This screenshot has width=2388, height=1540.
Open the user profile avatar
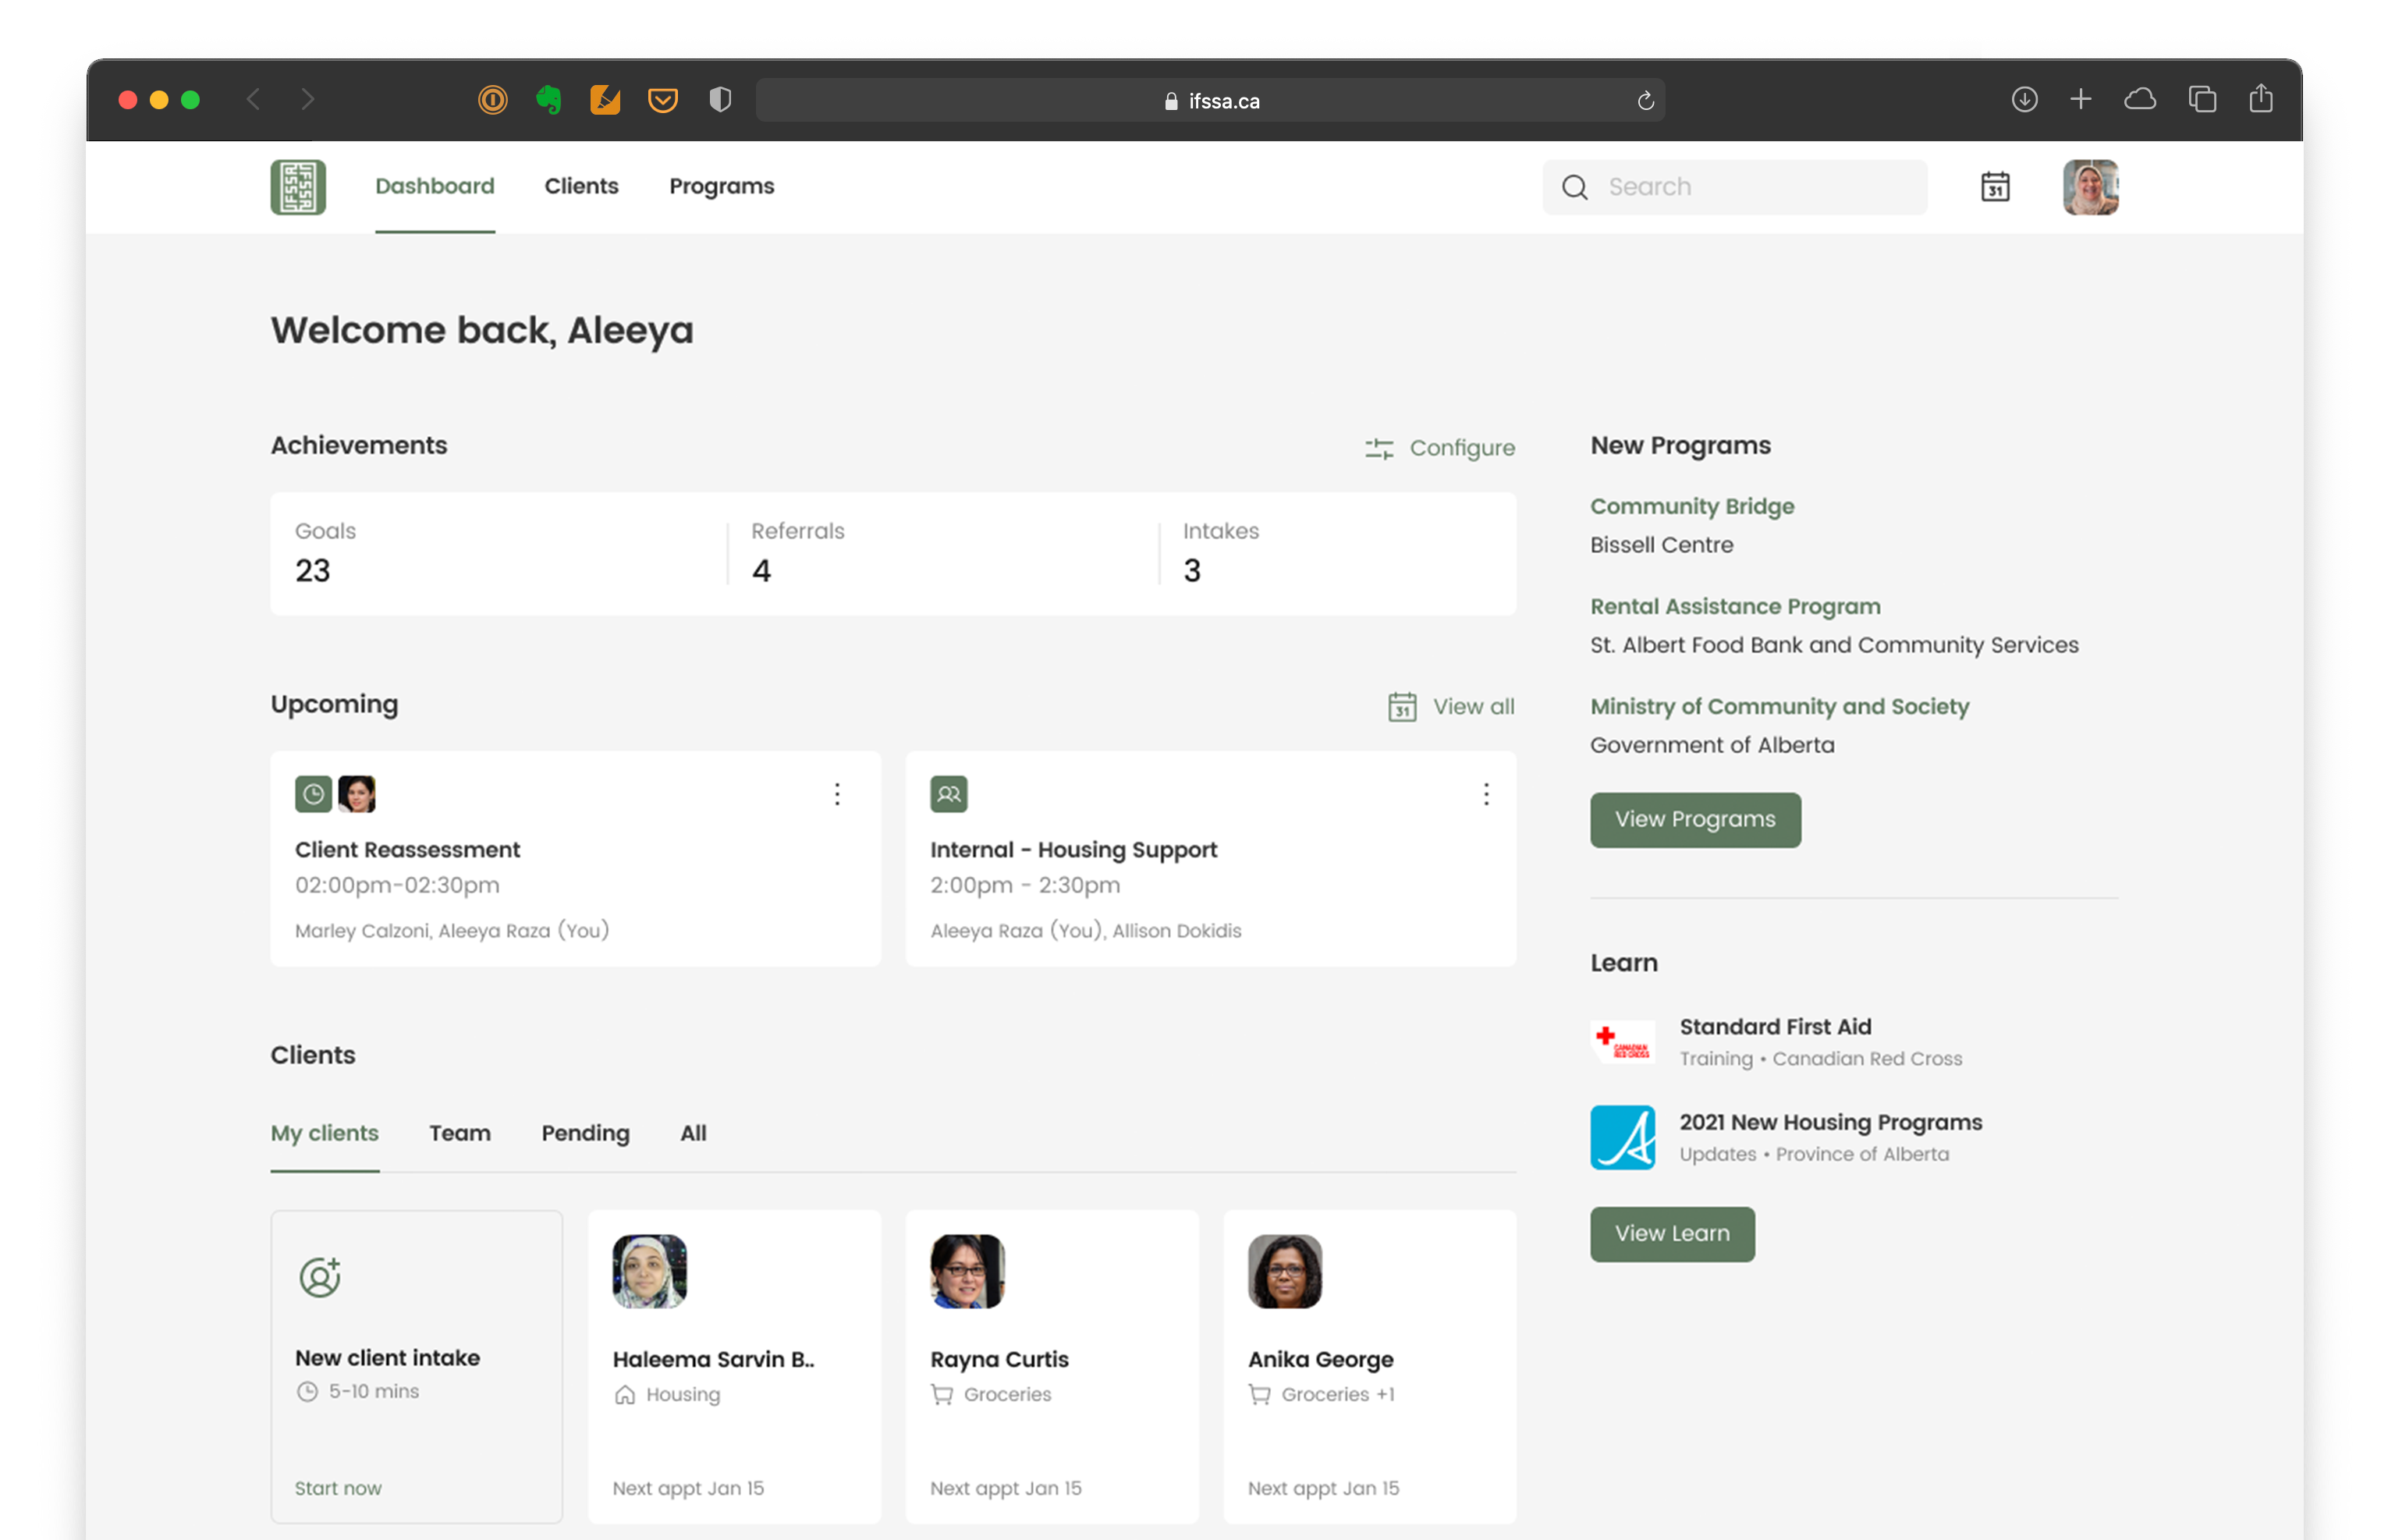click(2090, 187)
